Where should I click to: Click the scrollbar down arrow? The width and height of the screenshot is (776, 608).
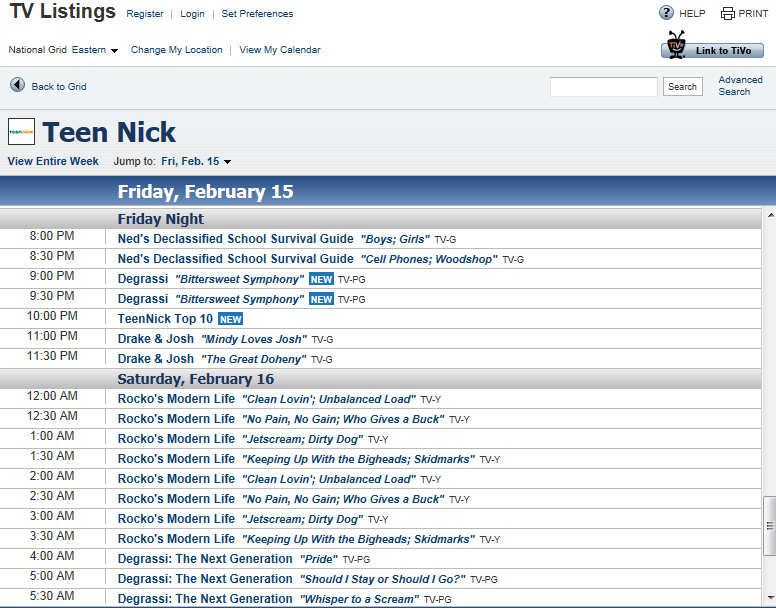click(769, 600)
